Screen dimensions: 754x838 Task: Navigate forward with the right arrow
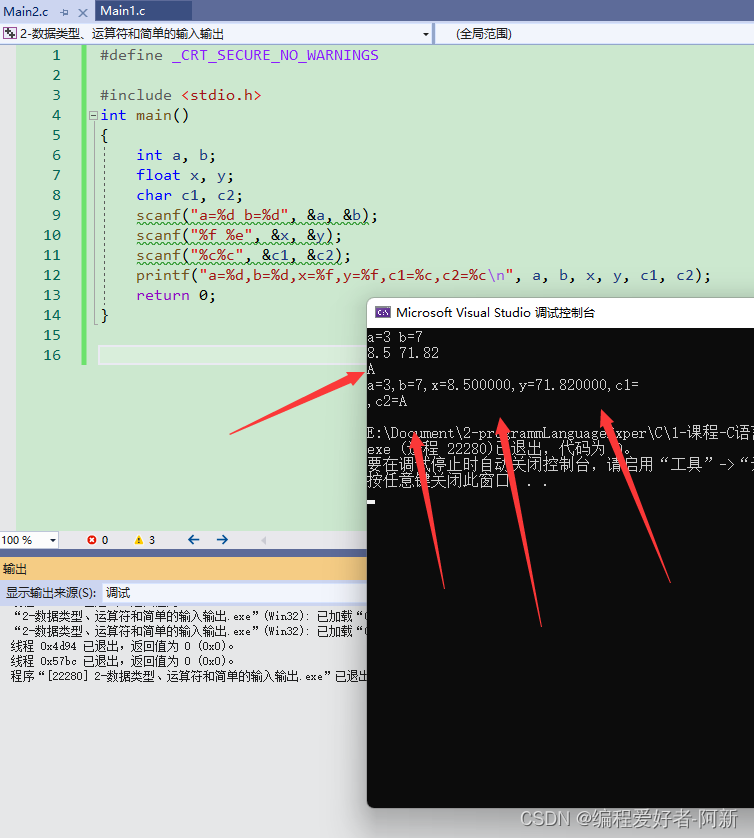coord(222,540)
